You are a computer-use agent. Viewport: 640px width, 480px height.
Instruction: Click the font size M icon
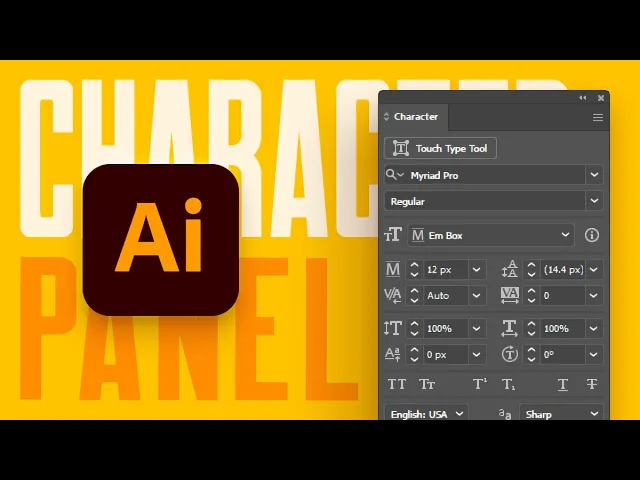coord(393,270)
